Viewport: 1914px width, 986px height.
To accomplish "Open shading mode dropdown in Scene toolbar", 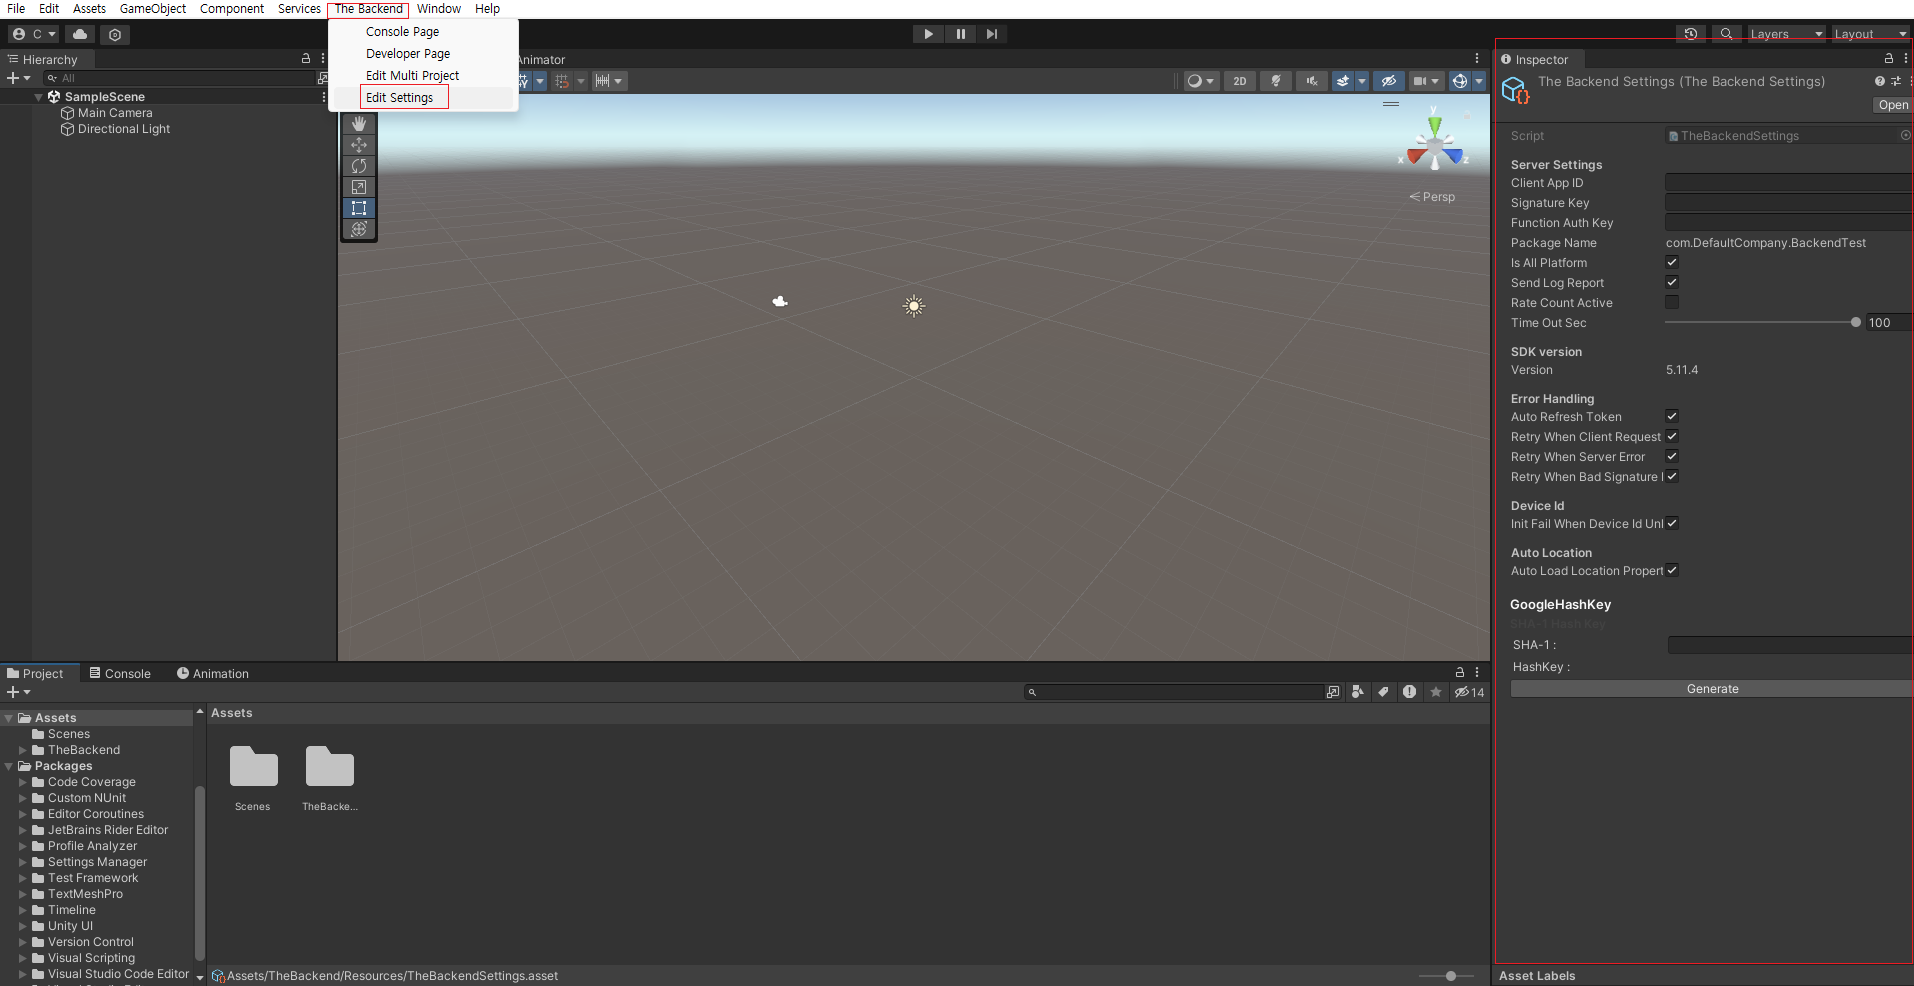I will tap(1200, 81).
